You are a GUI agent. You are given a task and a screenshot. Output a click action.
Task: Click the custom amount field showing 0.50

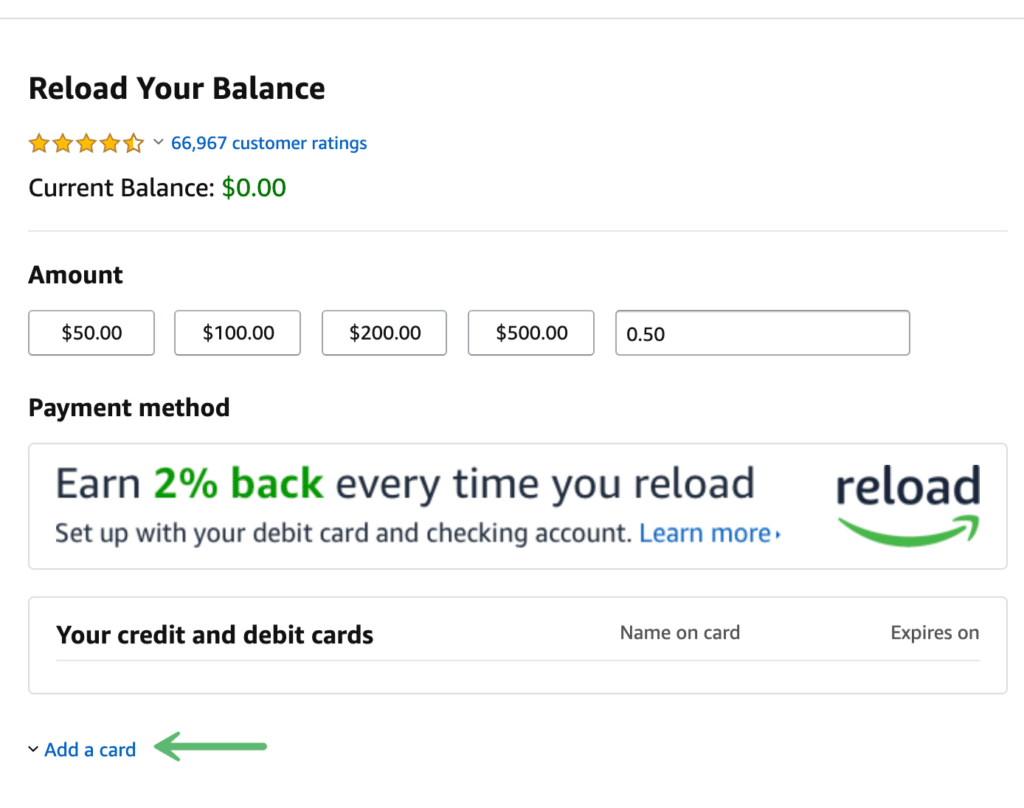pos(762,333)
